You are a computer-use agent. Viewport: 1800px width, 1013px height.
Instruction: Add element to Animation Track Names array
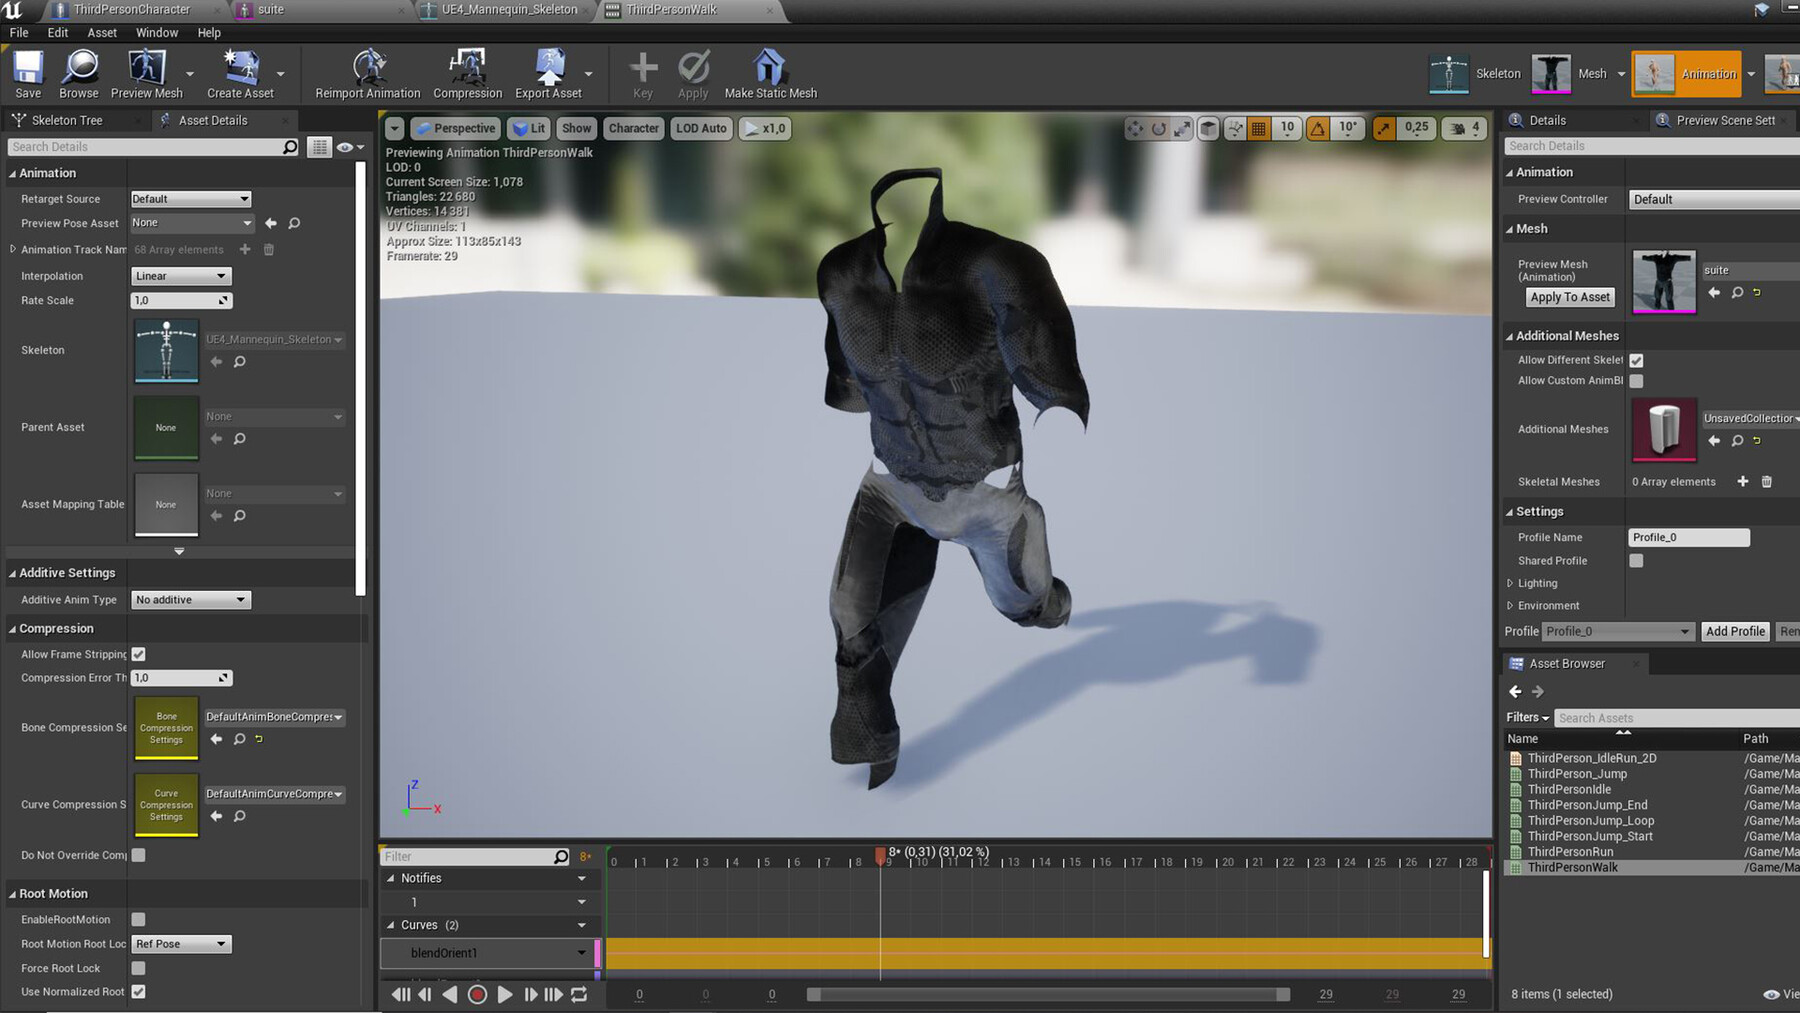245,249
